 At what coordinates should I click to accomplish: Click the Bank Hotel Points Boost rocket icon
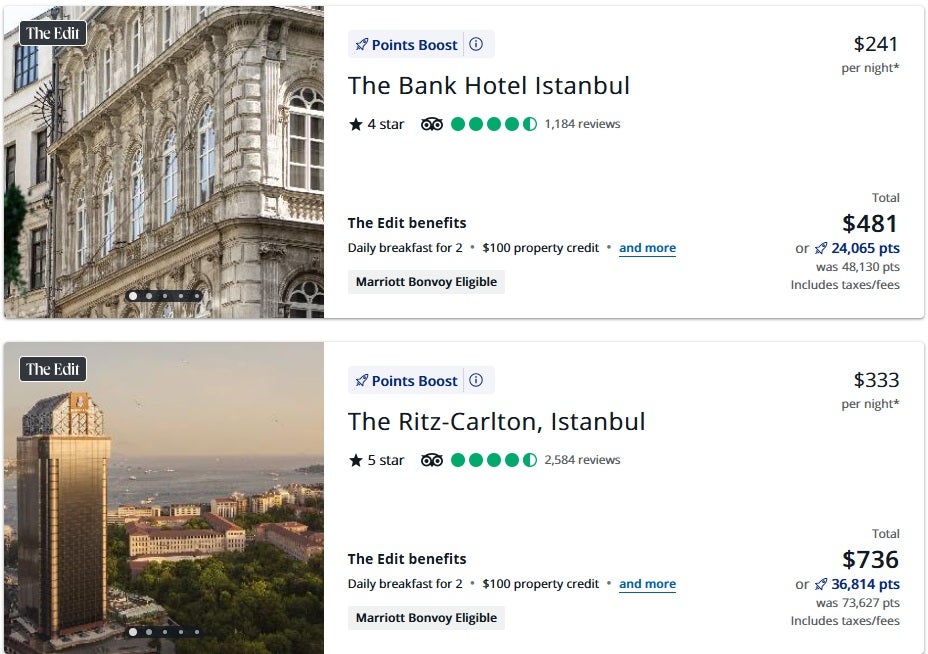coord(361,45)
